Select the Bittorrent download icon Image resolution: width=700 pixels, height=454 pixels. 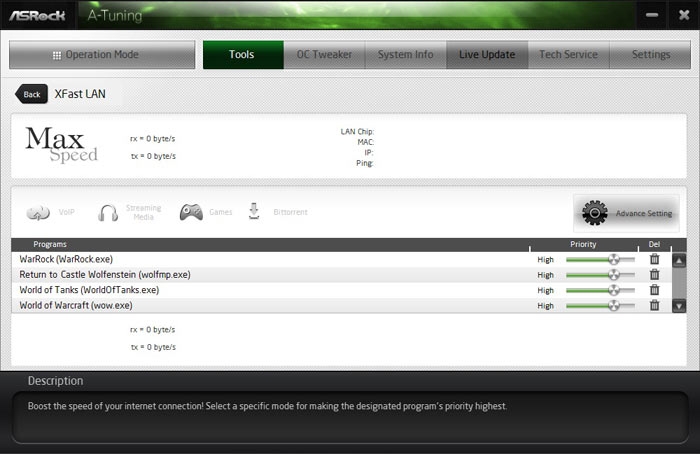pyautogui.click(x=254, y=212)
